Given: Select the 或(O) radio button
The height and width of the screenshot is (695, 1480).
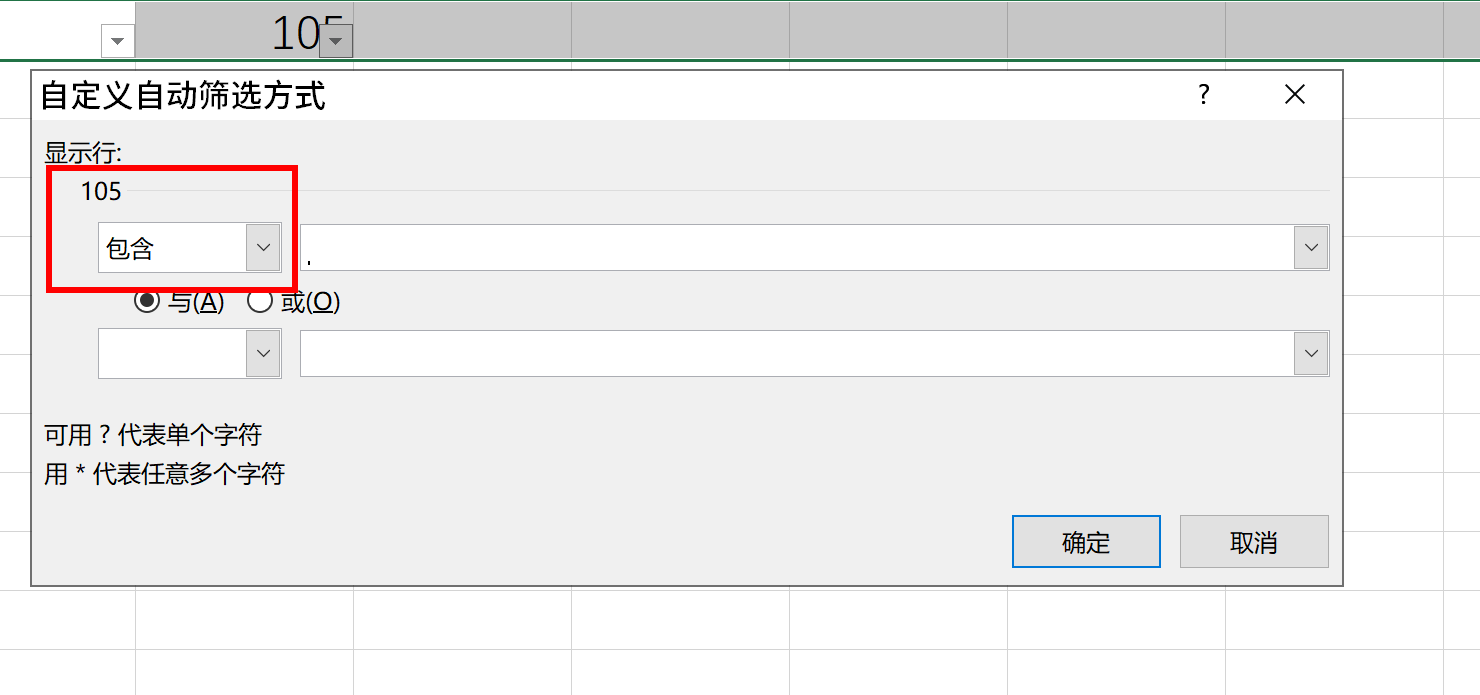Looking at the screenshot, I should pos(260,302).
